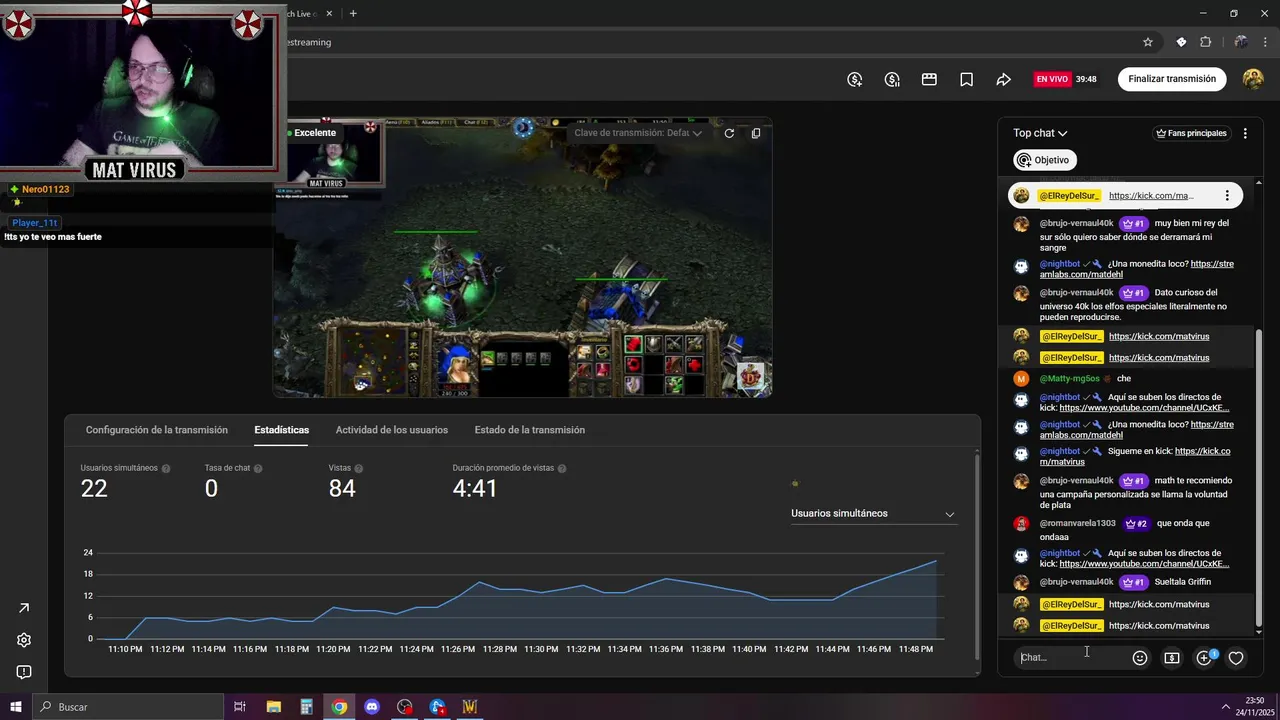Open the Super Chat purchase dollar-plus icon
Image resolution: width=1280 pixels, height=720 pixels.
coord(855,79)
